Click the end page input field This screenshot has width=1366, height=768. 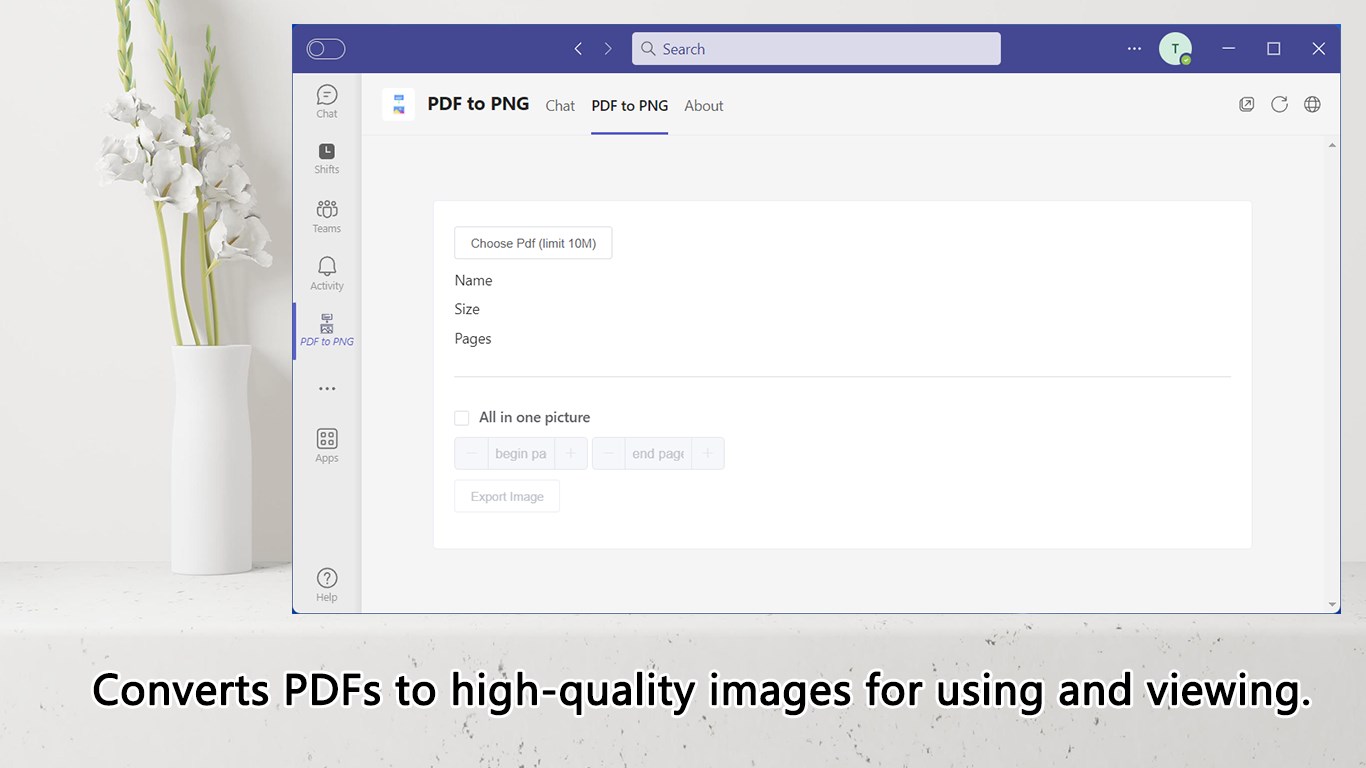coord(658,453)
